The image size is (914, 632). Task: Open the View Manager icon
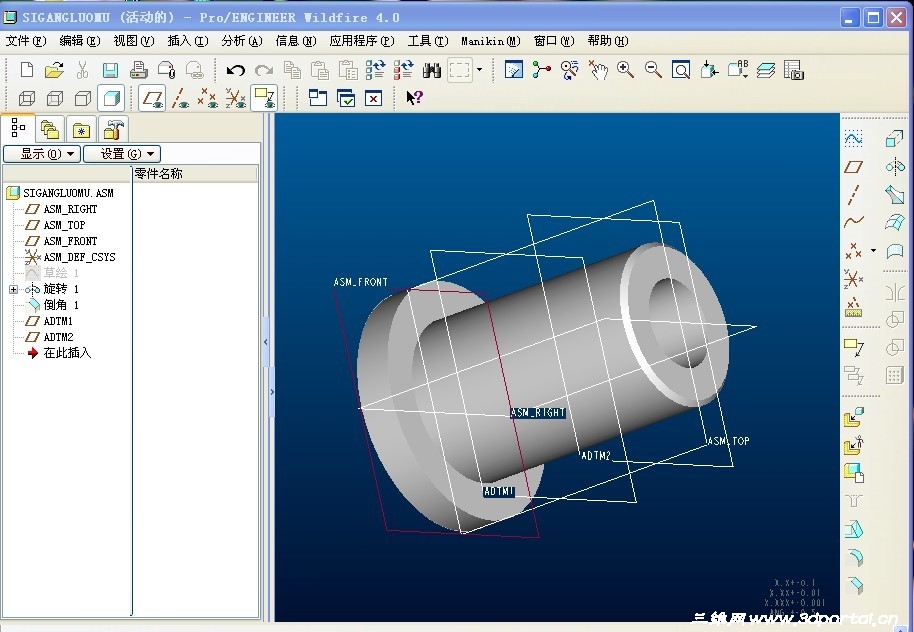point(793,70)
